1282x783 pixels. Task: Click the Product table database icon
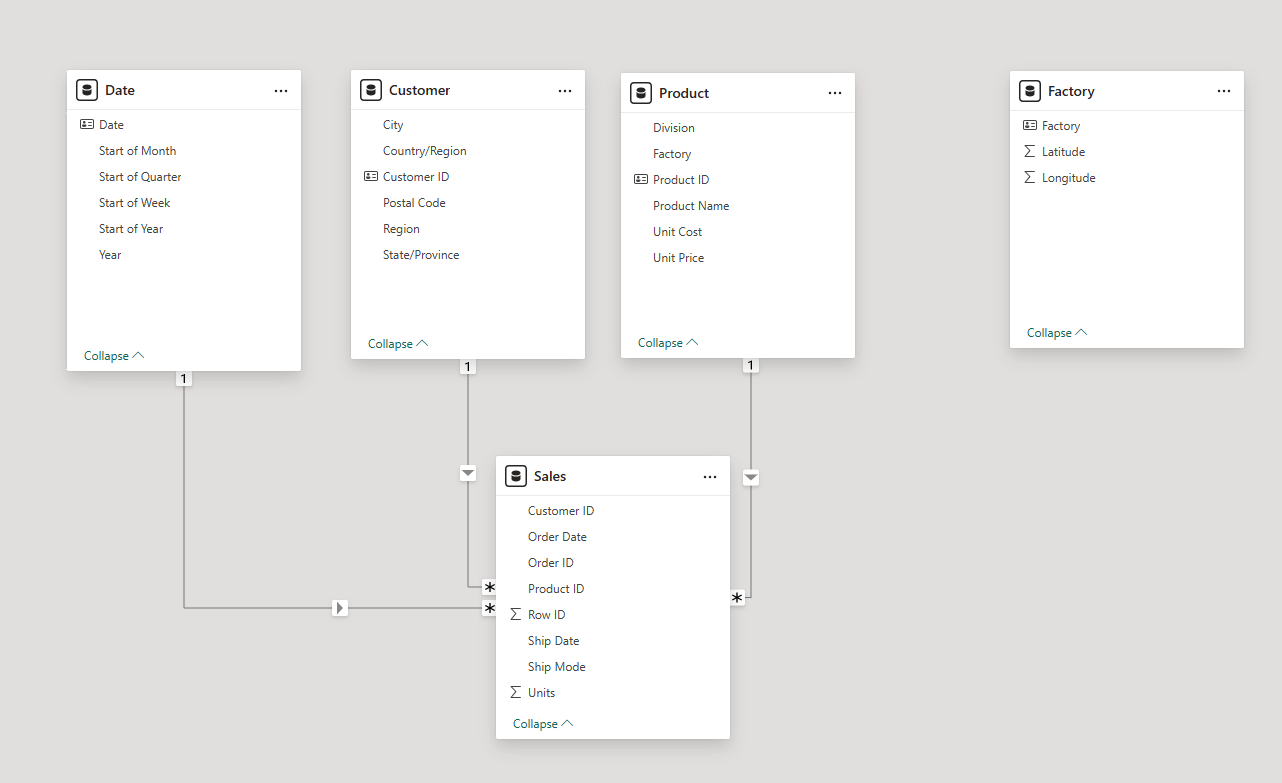(641, 93)
